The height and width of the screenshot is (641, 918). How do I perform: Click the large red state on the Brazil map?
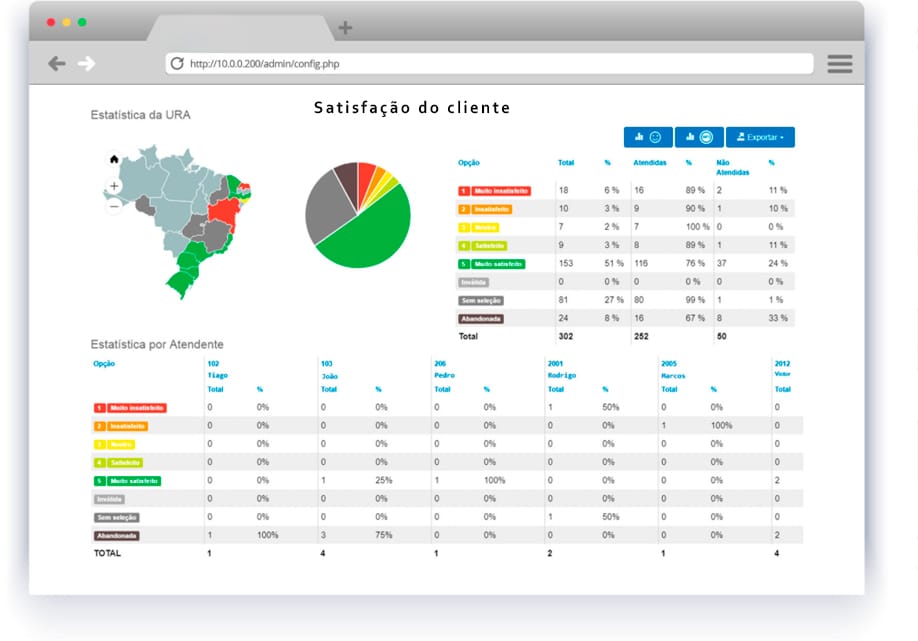[225, 212]
